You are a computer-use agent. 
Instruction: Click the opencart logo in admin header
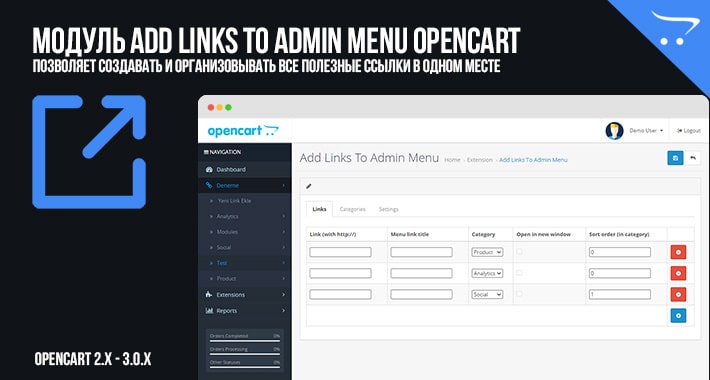243,131
